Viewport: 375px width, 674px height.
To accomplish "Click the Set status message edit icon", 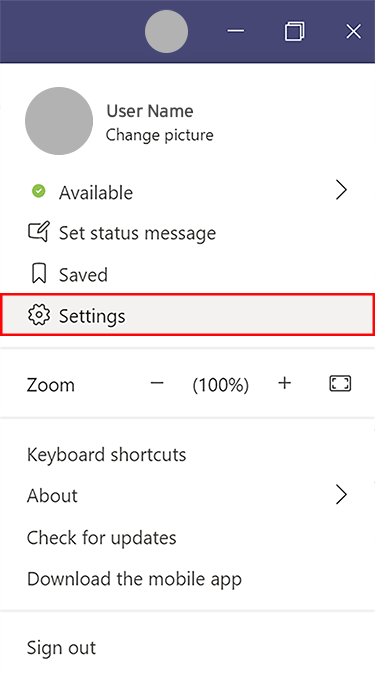I will click(x=39, y=232).
